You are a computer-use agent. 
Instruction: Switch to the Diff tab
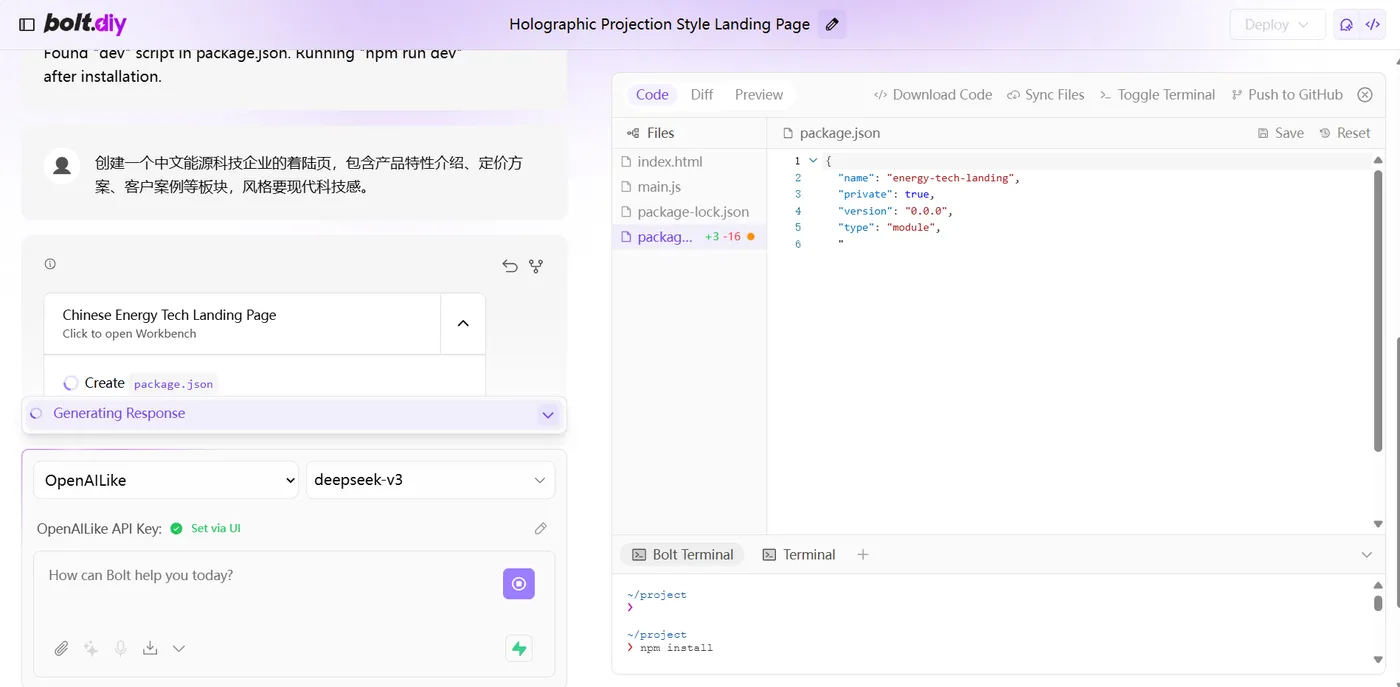pyautogui.click(x=702, y=95)
